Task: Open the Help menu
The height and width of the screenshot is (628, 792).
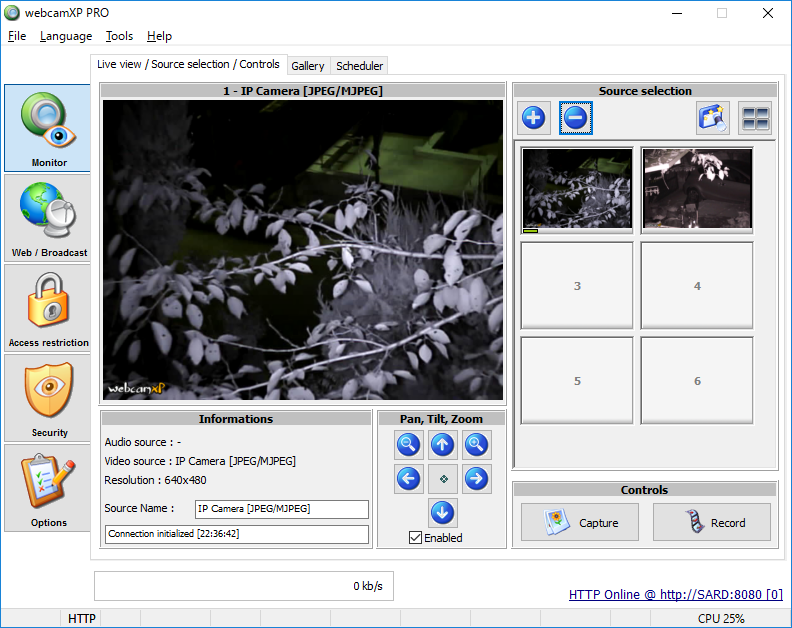Action: 159,36
